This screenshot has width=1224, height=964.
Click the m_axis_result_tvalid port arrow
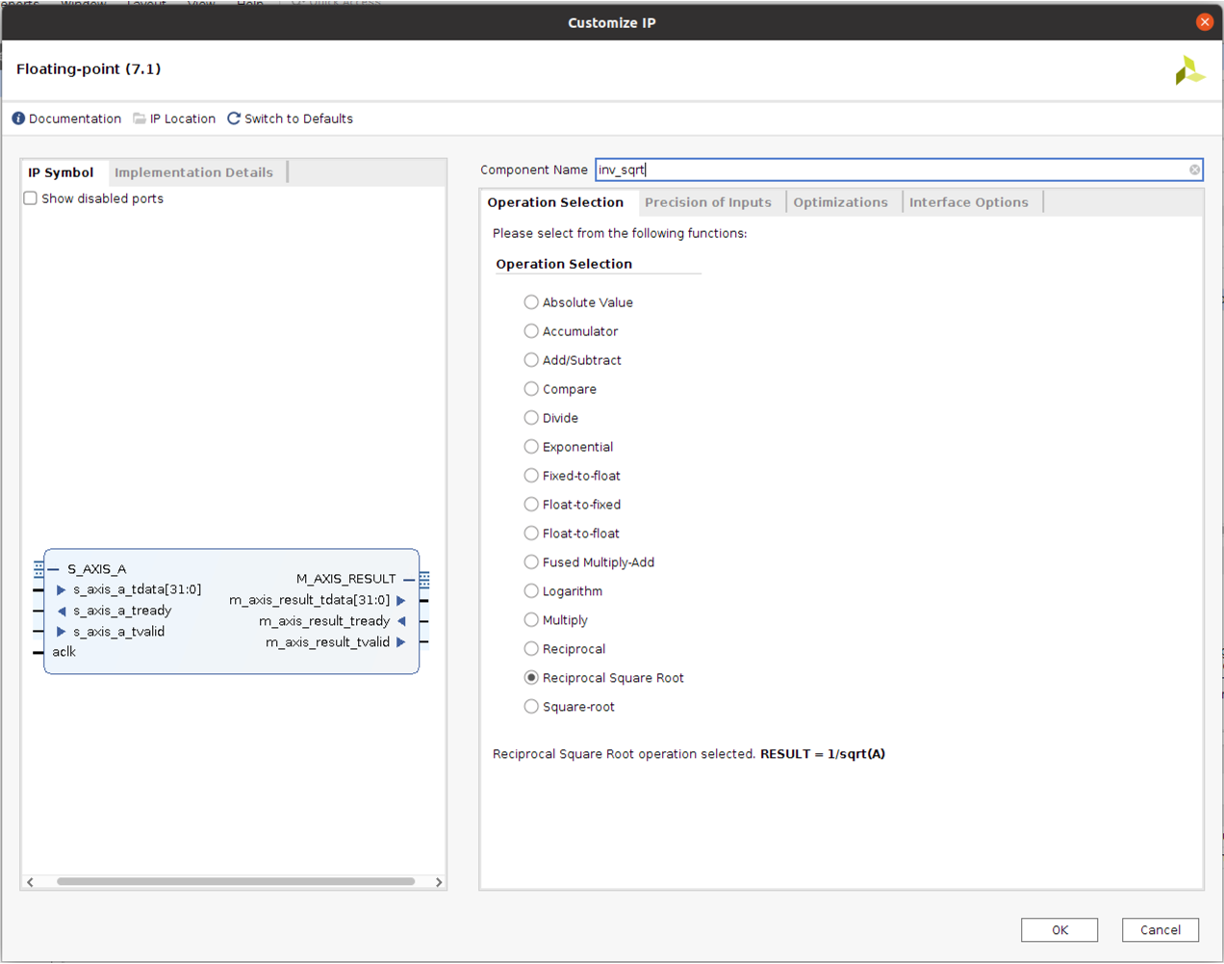(401, 642)
